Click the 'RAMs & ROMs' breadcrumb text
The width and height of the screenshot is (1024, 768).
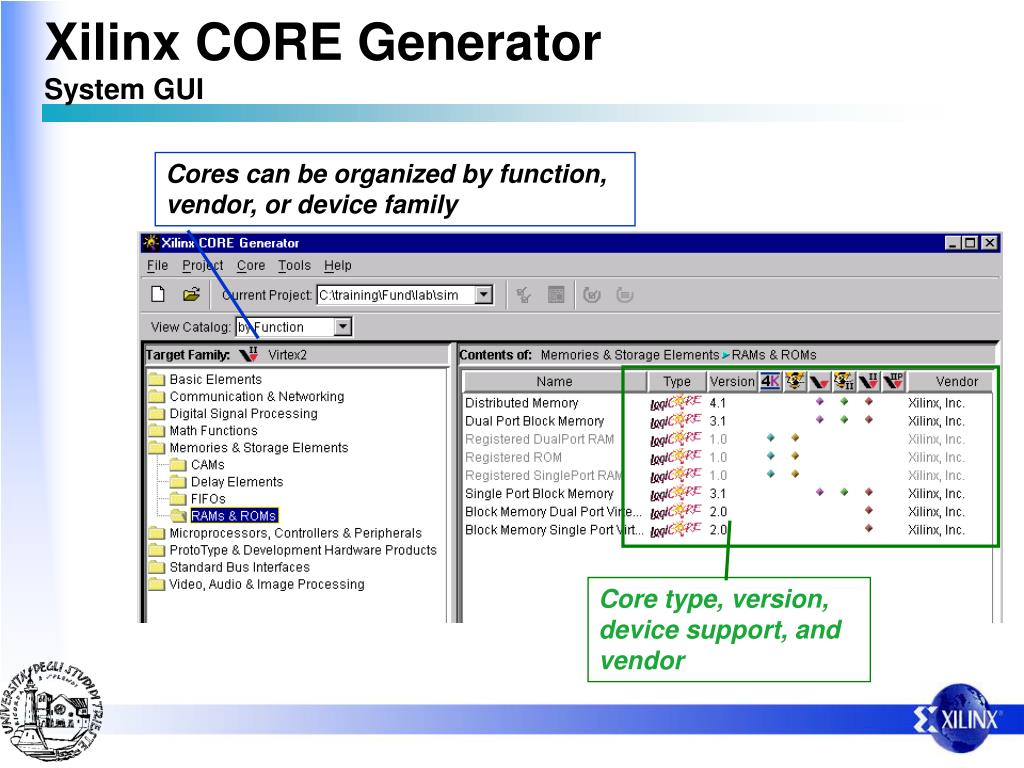[774, 355]
